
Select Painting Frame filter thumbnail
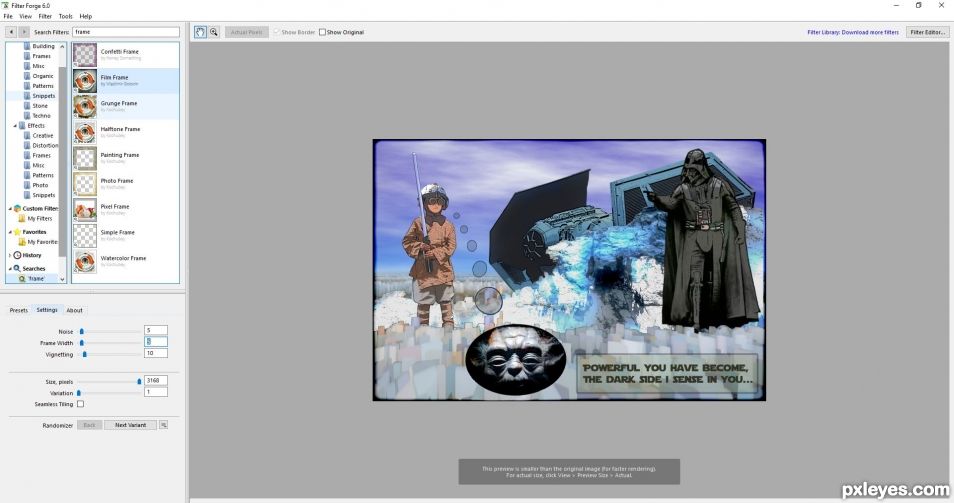pos(85,158)
